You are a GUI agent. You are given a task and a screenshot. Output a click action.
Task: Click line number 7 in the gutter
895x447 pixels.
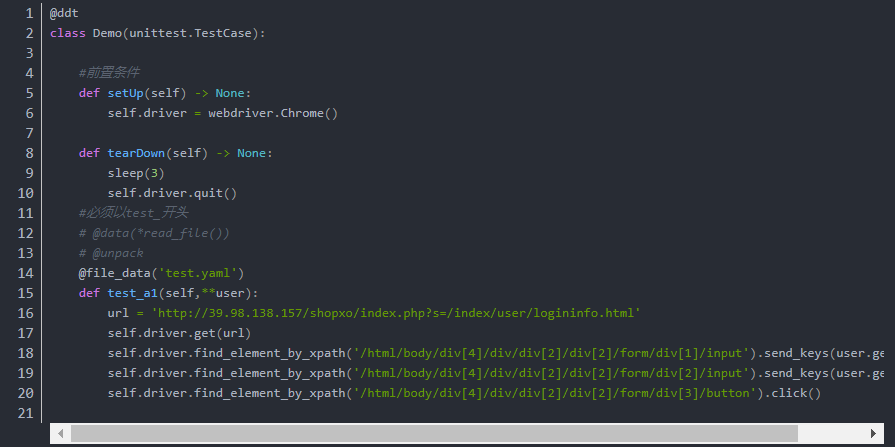[29, 133]
